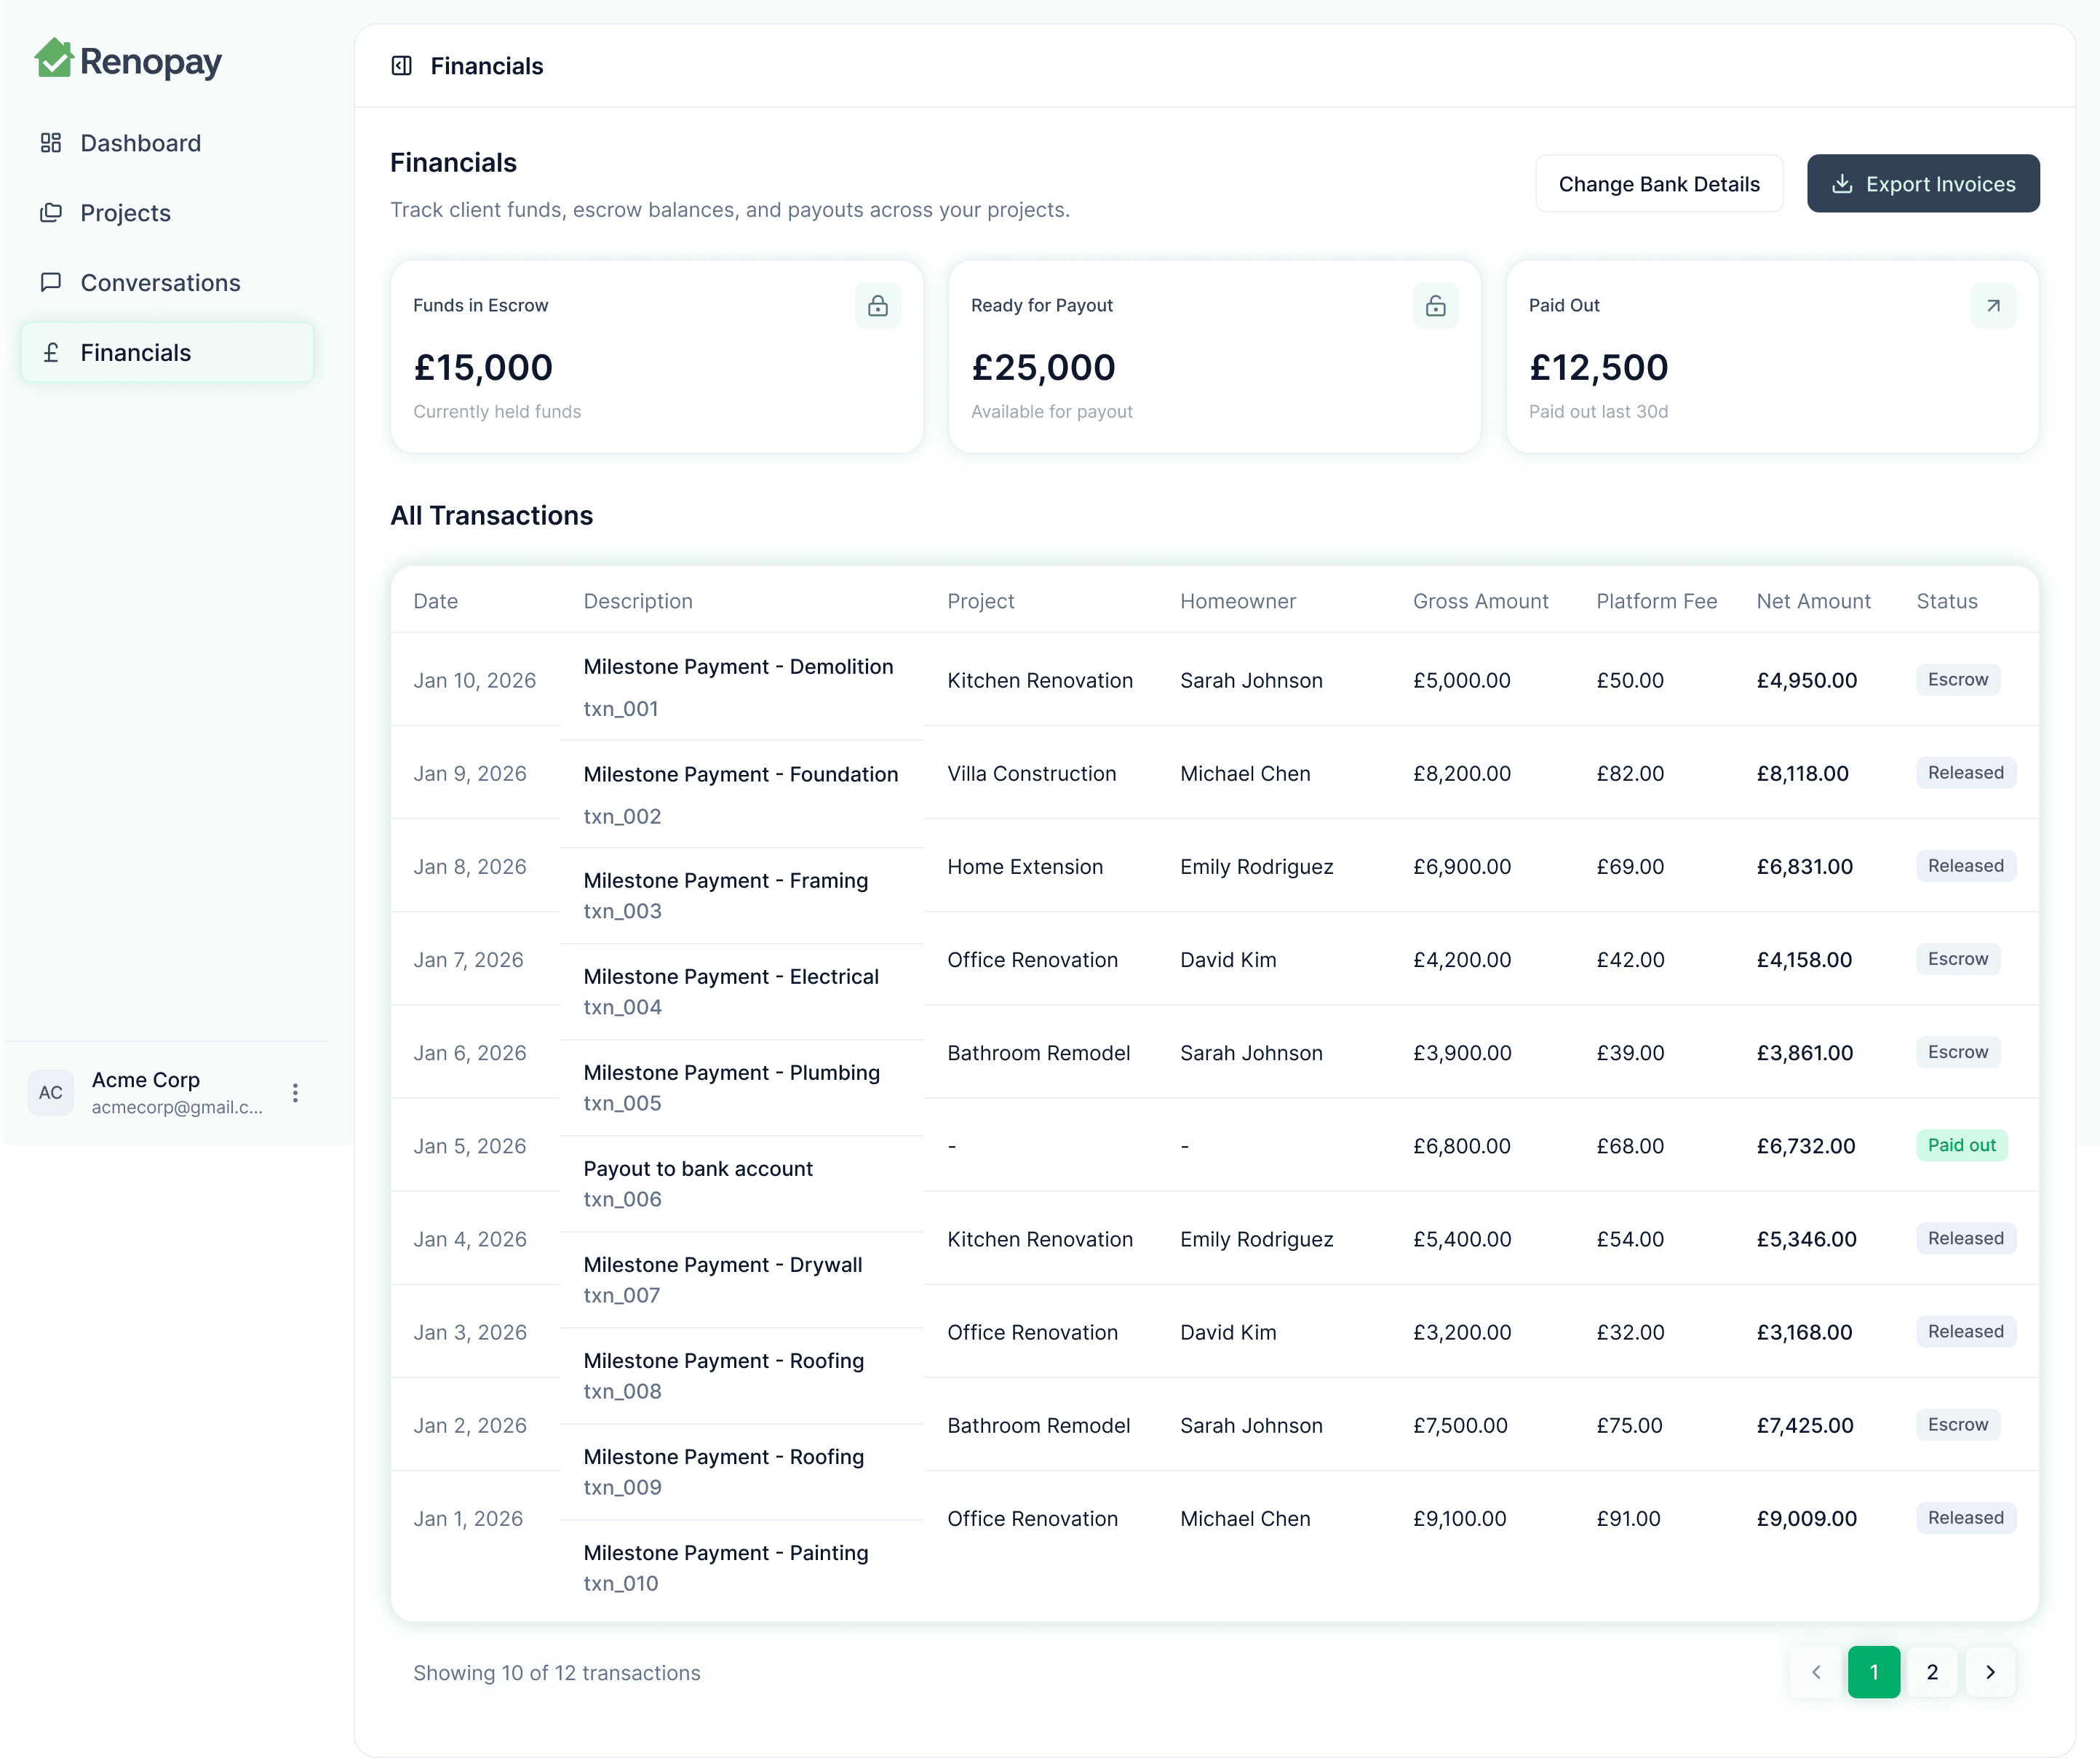Toggle the sidebar panel icon
This screenshot has height=1758, width=2100.
[x=402, y=66]
